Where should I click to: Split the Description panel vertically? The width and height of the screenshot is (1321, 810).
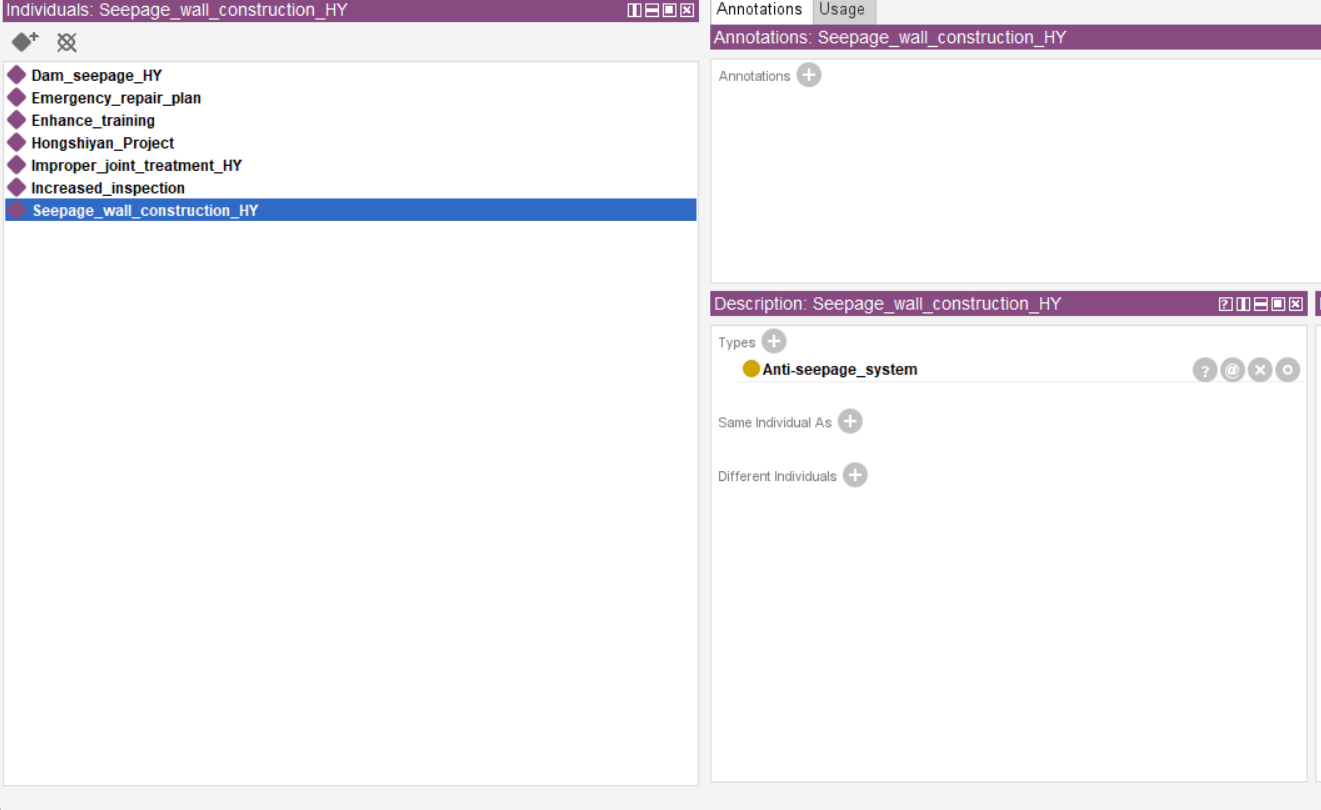tap(1243, 304)
